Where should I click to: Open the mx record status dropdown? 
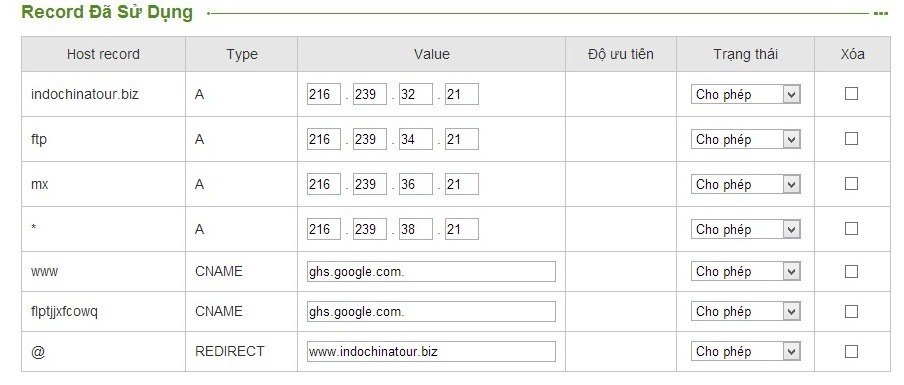coord(745,184)
